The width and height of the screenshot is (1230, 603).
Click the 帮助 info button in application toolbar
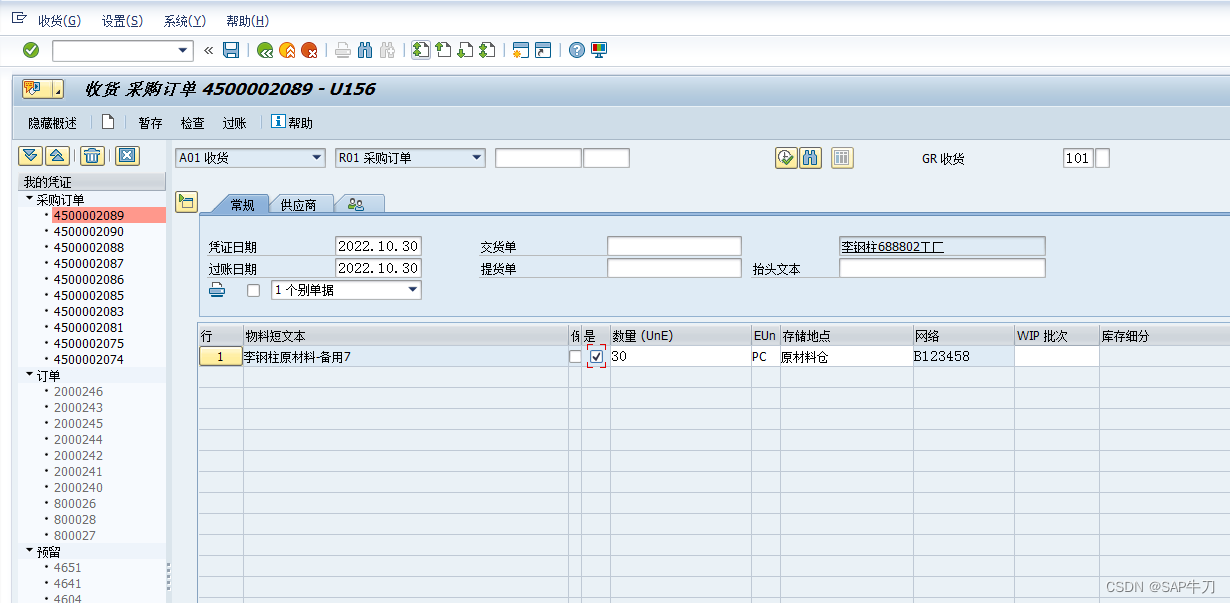(292, 123)
